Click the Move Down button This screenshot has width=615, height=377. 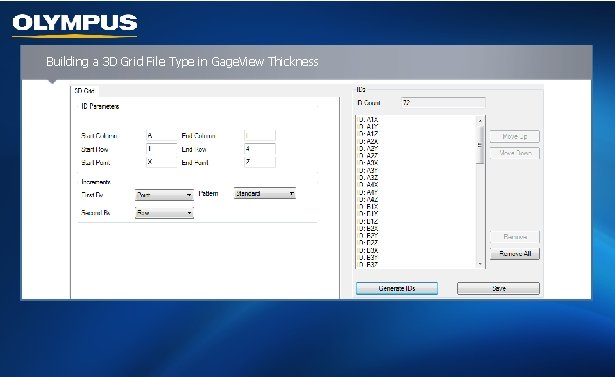pyautogui.click(x=515, y=153)
